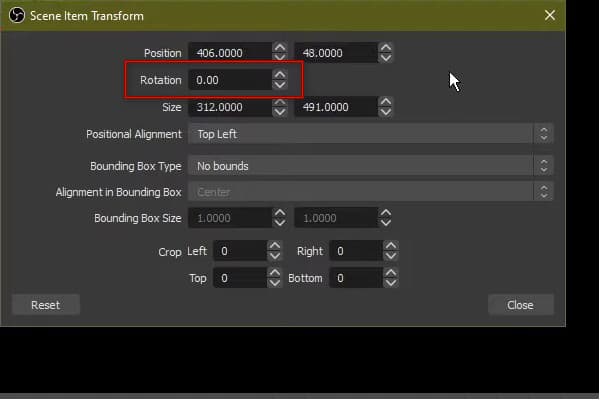This screenshot has width=600, height=400.
Task: Decrease Crop Left value with down arrow
Action: 275,256
